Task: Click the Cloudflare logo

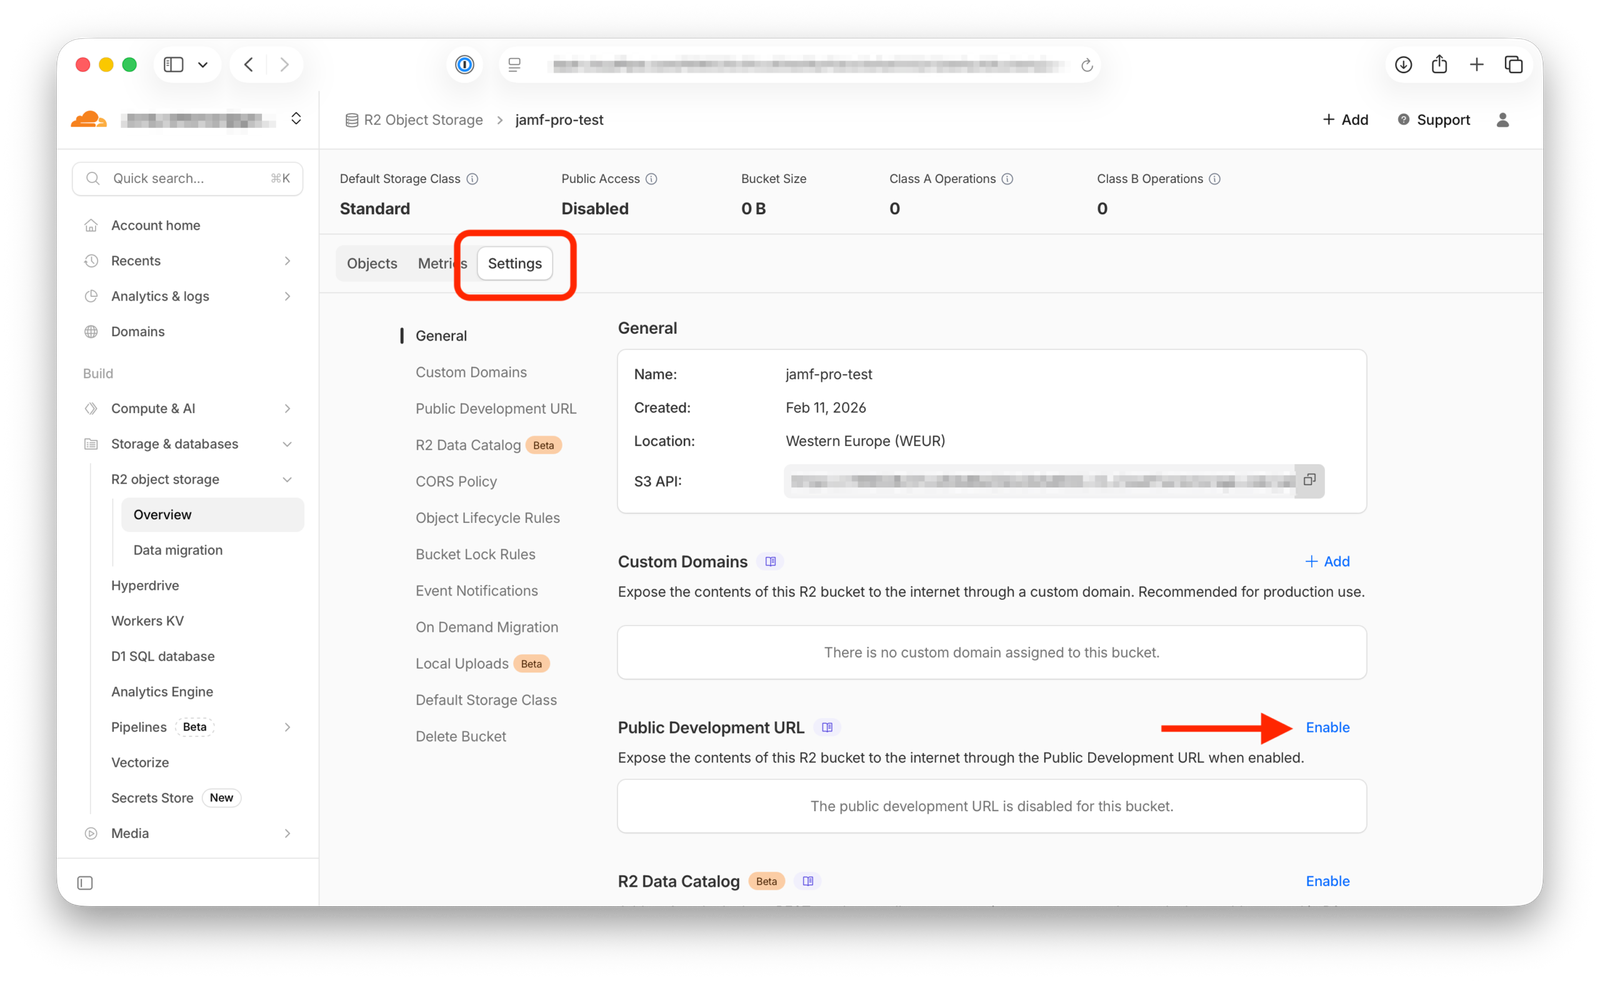Action: point(89,120)
